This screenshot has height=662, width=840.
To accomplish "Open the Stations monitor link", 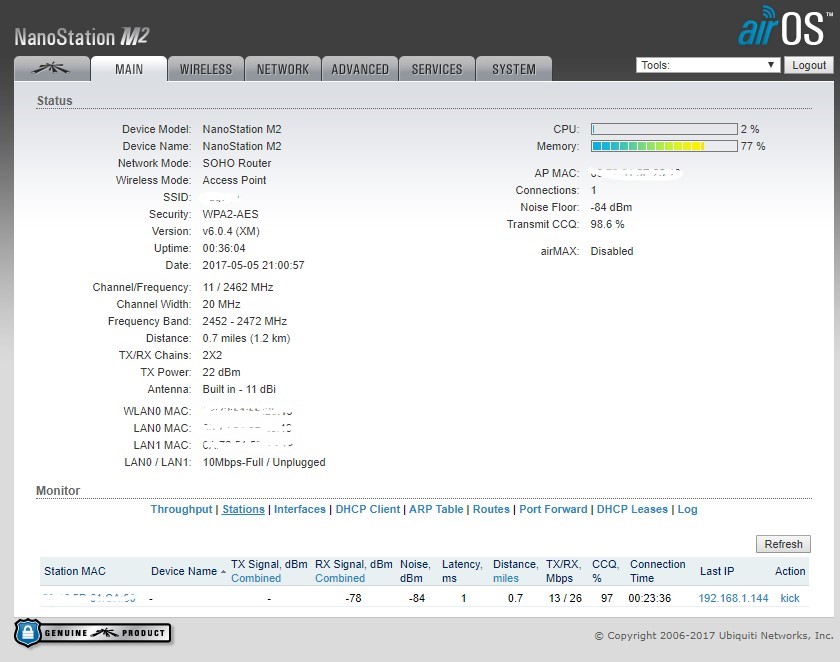I will point(243,509).
